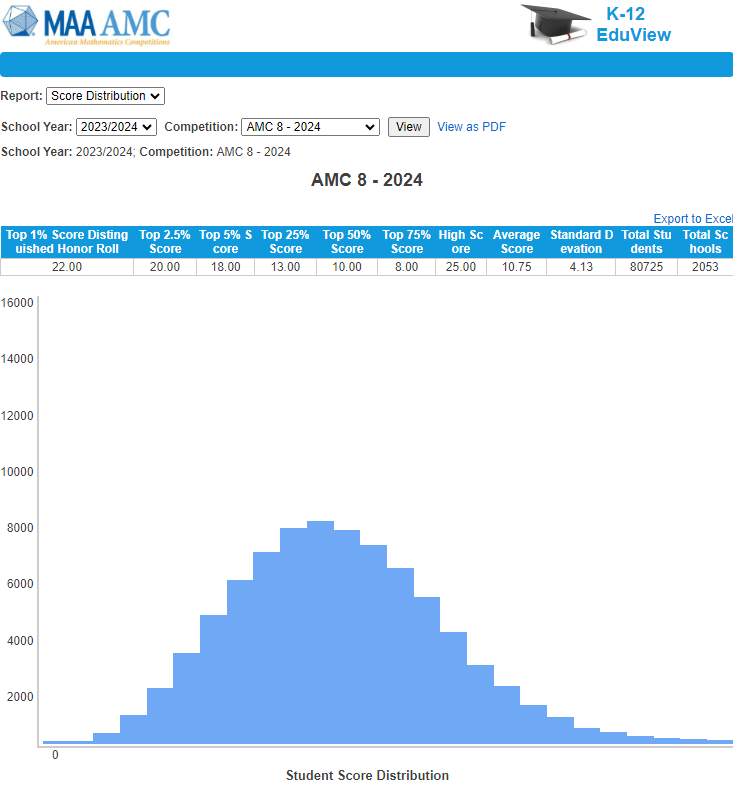Click the Average Score column header
Viewport: 733px width, 791px height.
(x=517, y=242)
